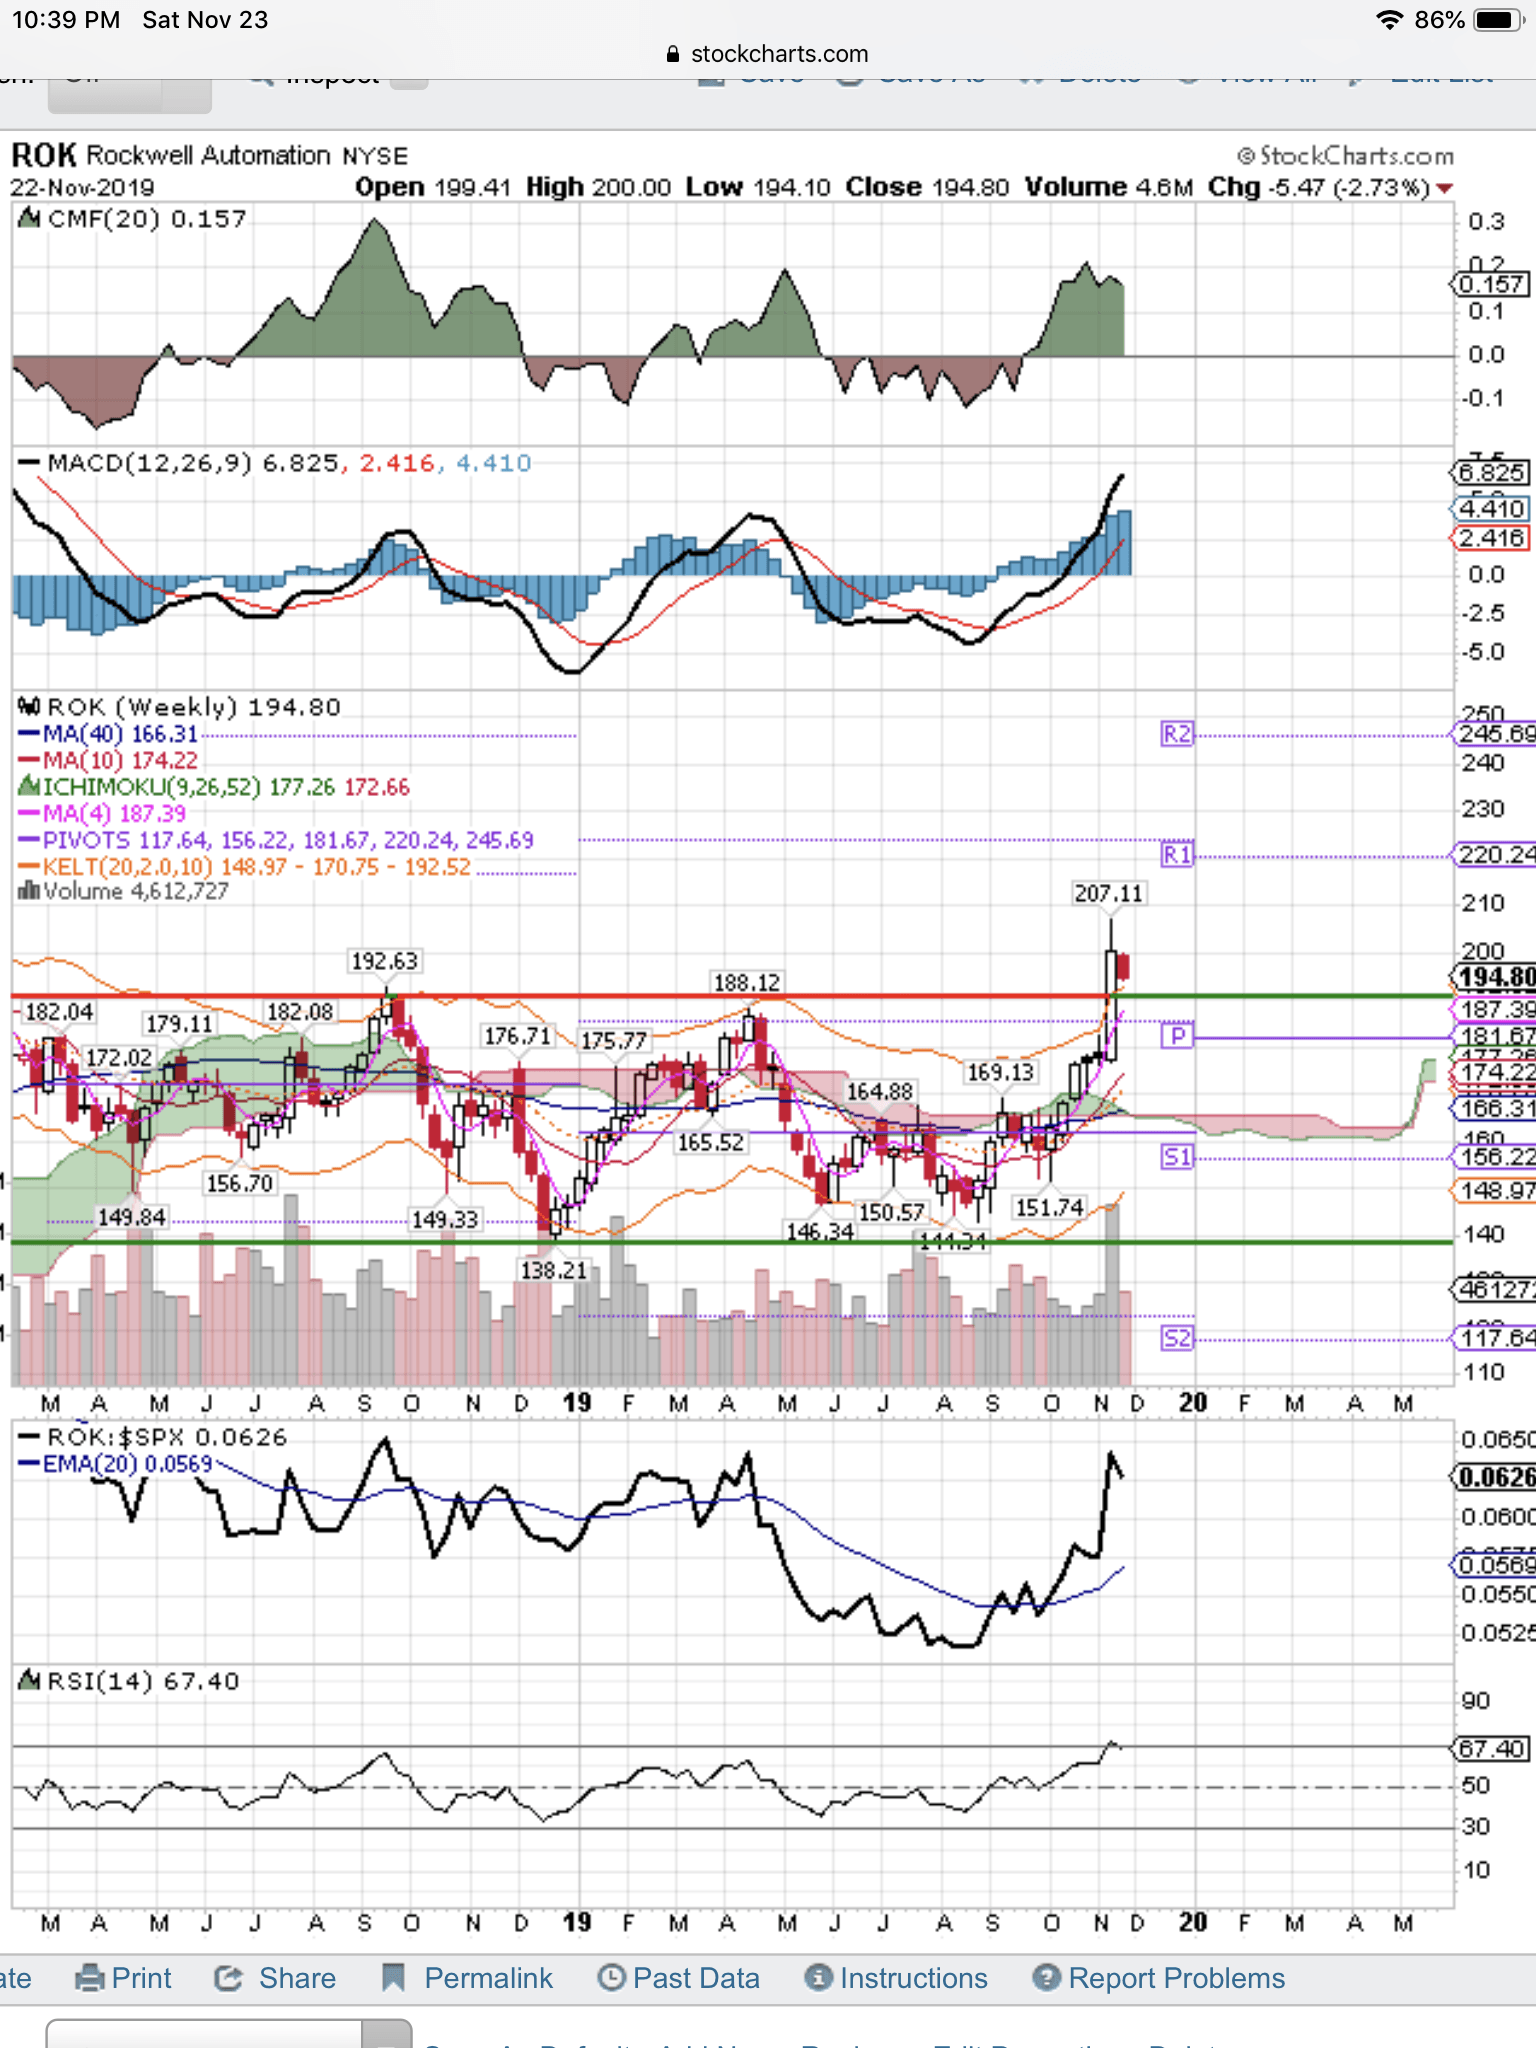Click the 138.21 low price label
Screen dimensions: 1536x2048
coord(553,1270)
